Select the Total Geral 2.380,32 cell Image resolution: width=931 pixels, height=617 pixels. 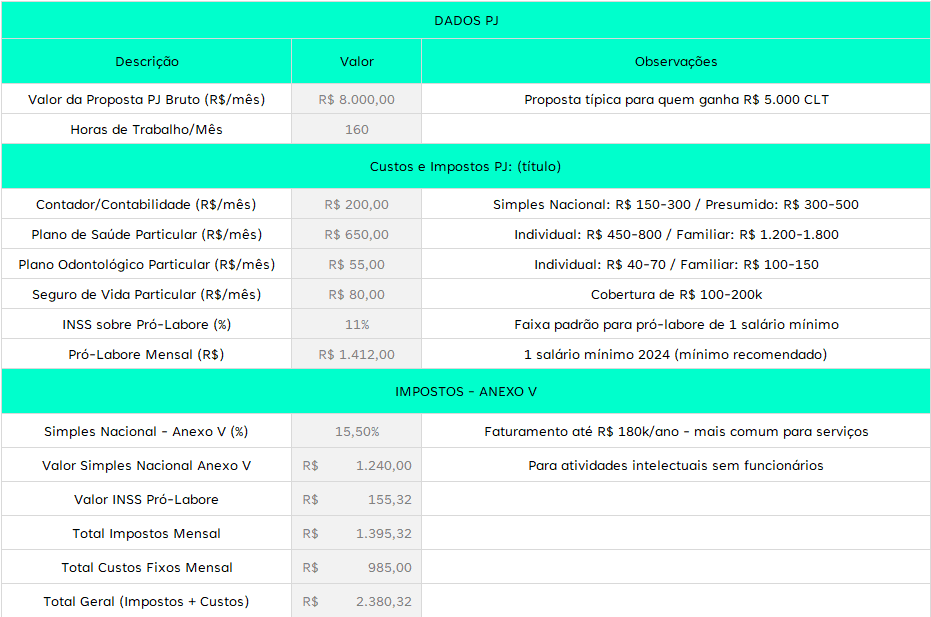tap(356, 601)
